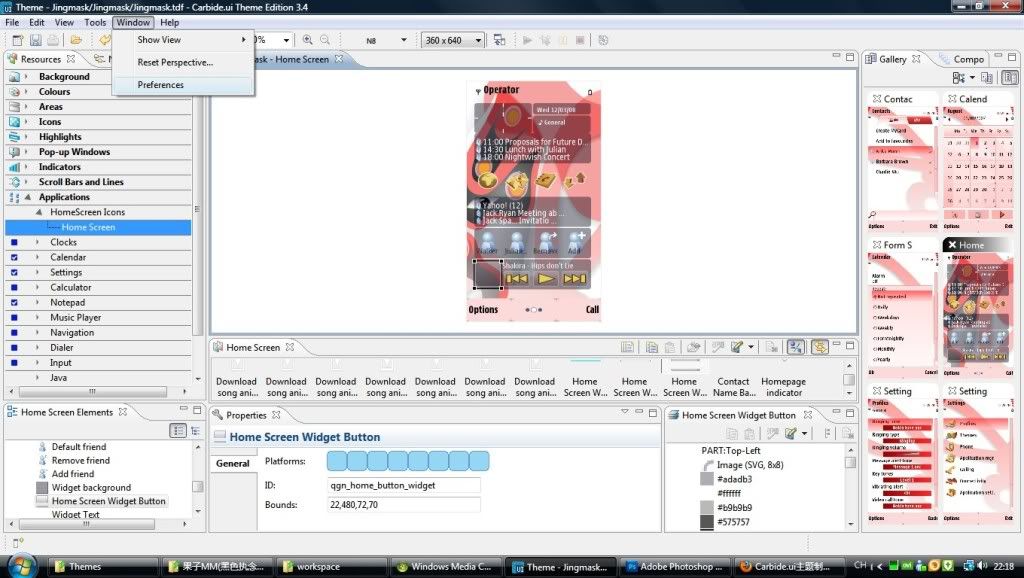Image resolution: width=1024 pixels, height=578 pixels.
Task: Click the zoom in magnifier icon
Action: coord(308,40)
